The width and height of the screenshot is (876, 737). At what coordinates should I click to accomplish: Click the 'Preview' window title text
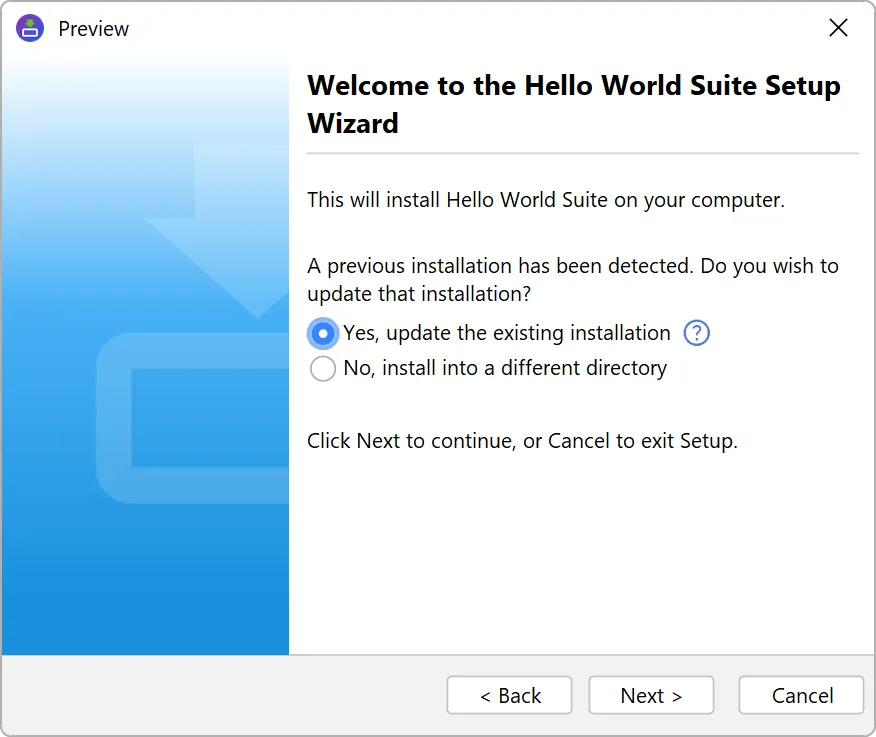click(x=94, y=29)
